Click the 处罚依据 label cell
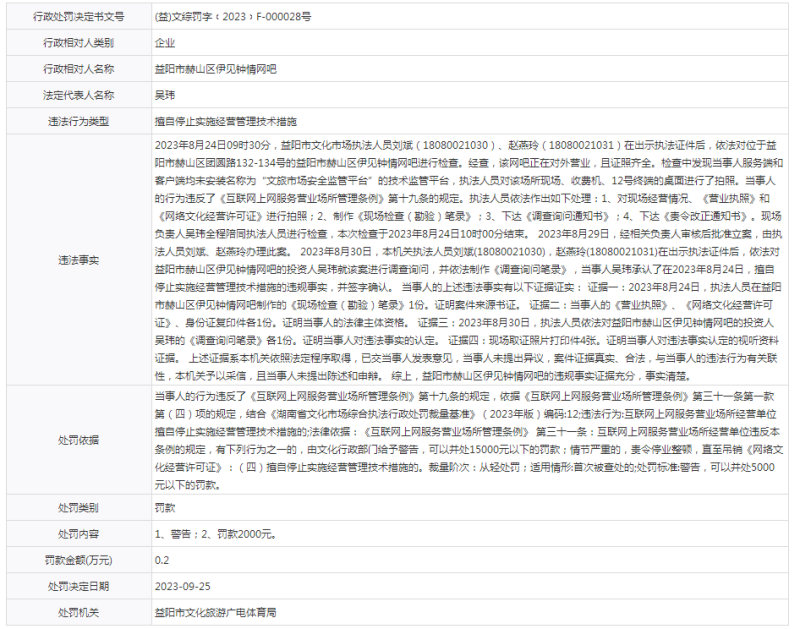This screenshot has height=629, width=800. point(78,440)
